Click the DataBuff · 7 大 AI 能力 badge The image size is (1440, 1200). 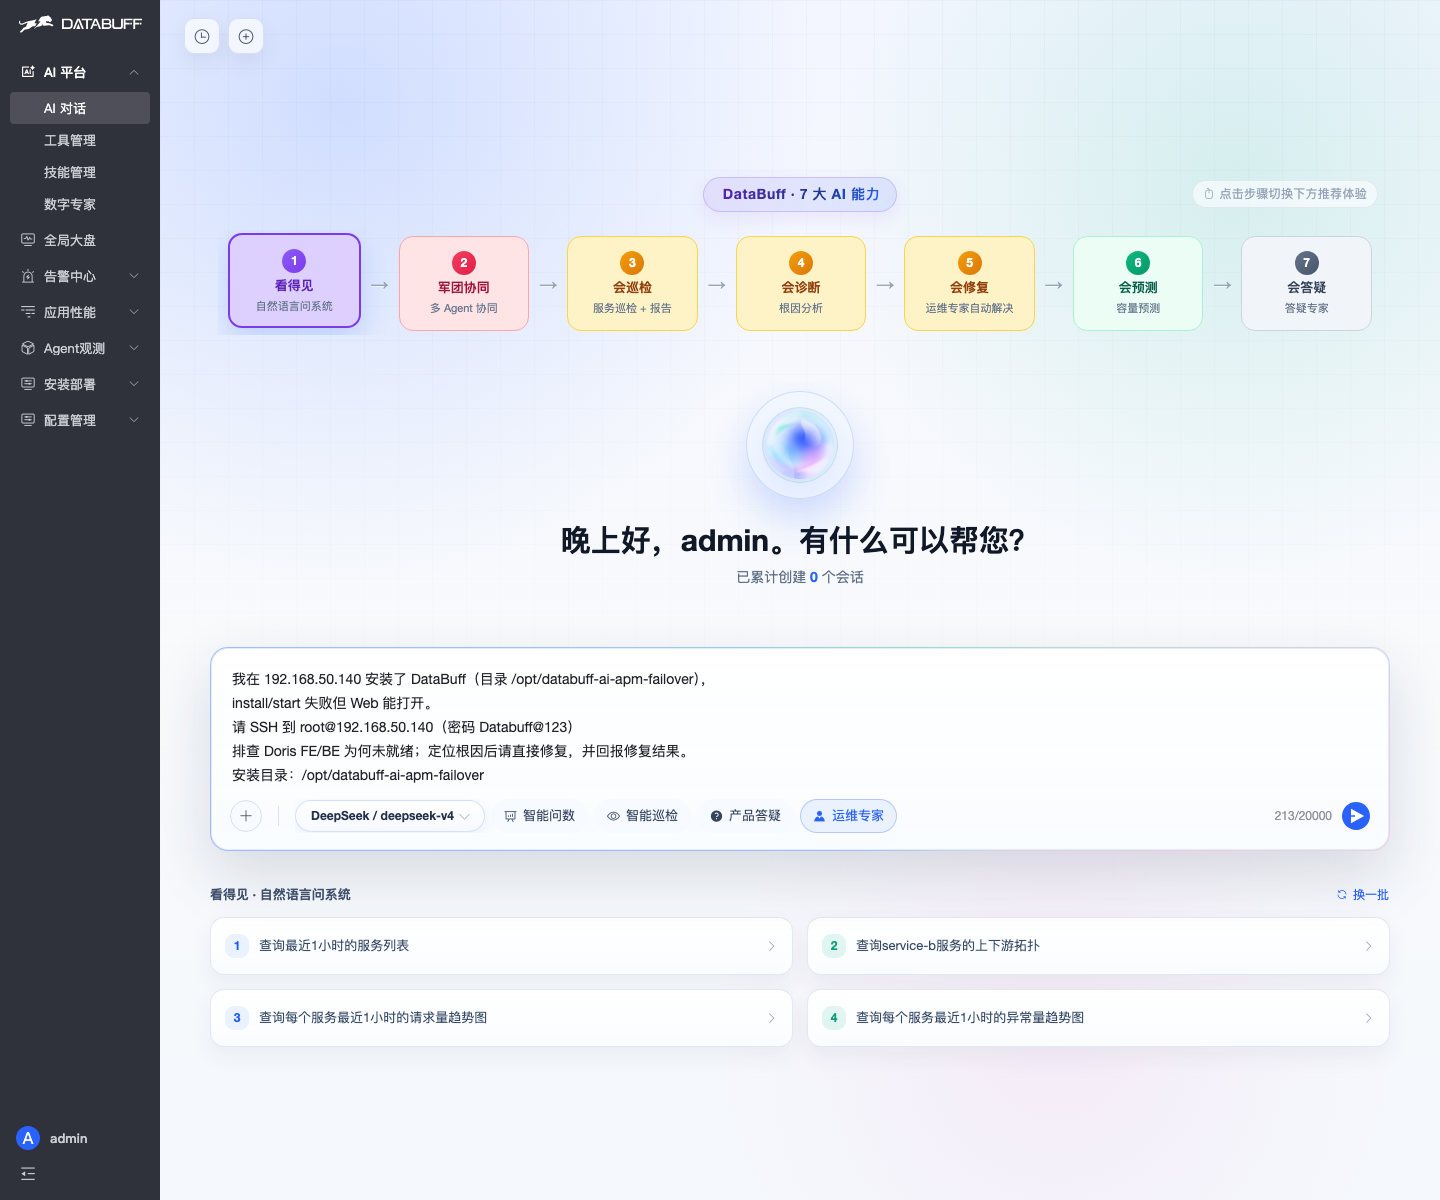(x=800, y=194)
